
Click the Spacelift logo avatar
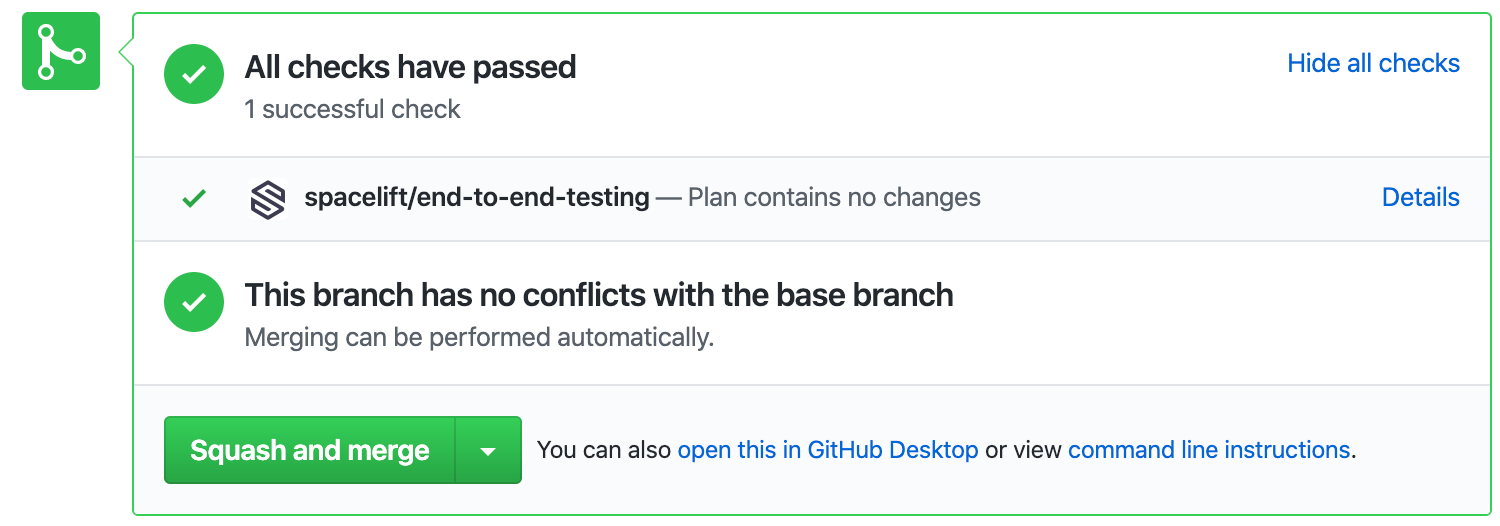268,199
